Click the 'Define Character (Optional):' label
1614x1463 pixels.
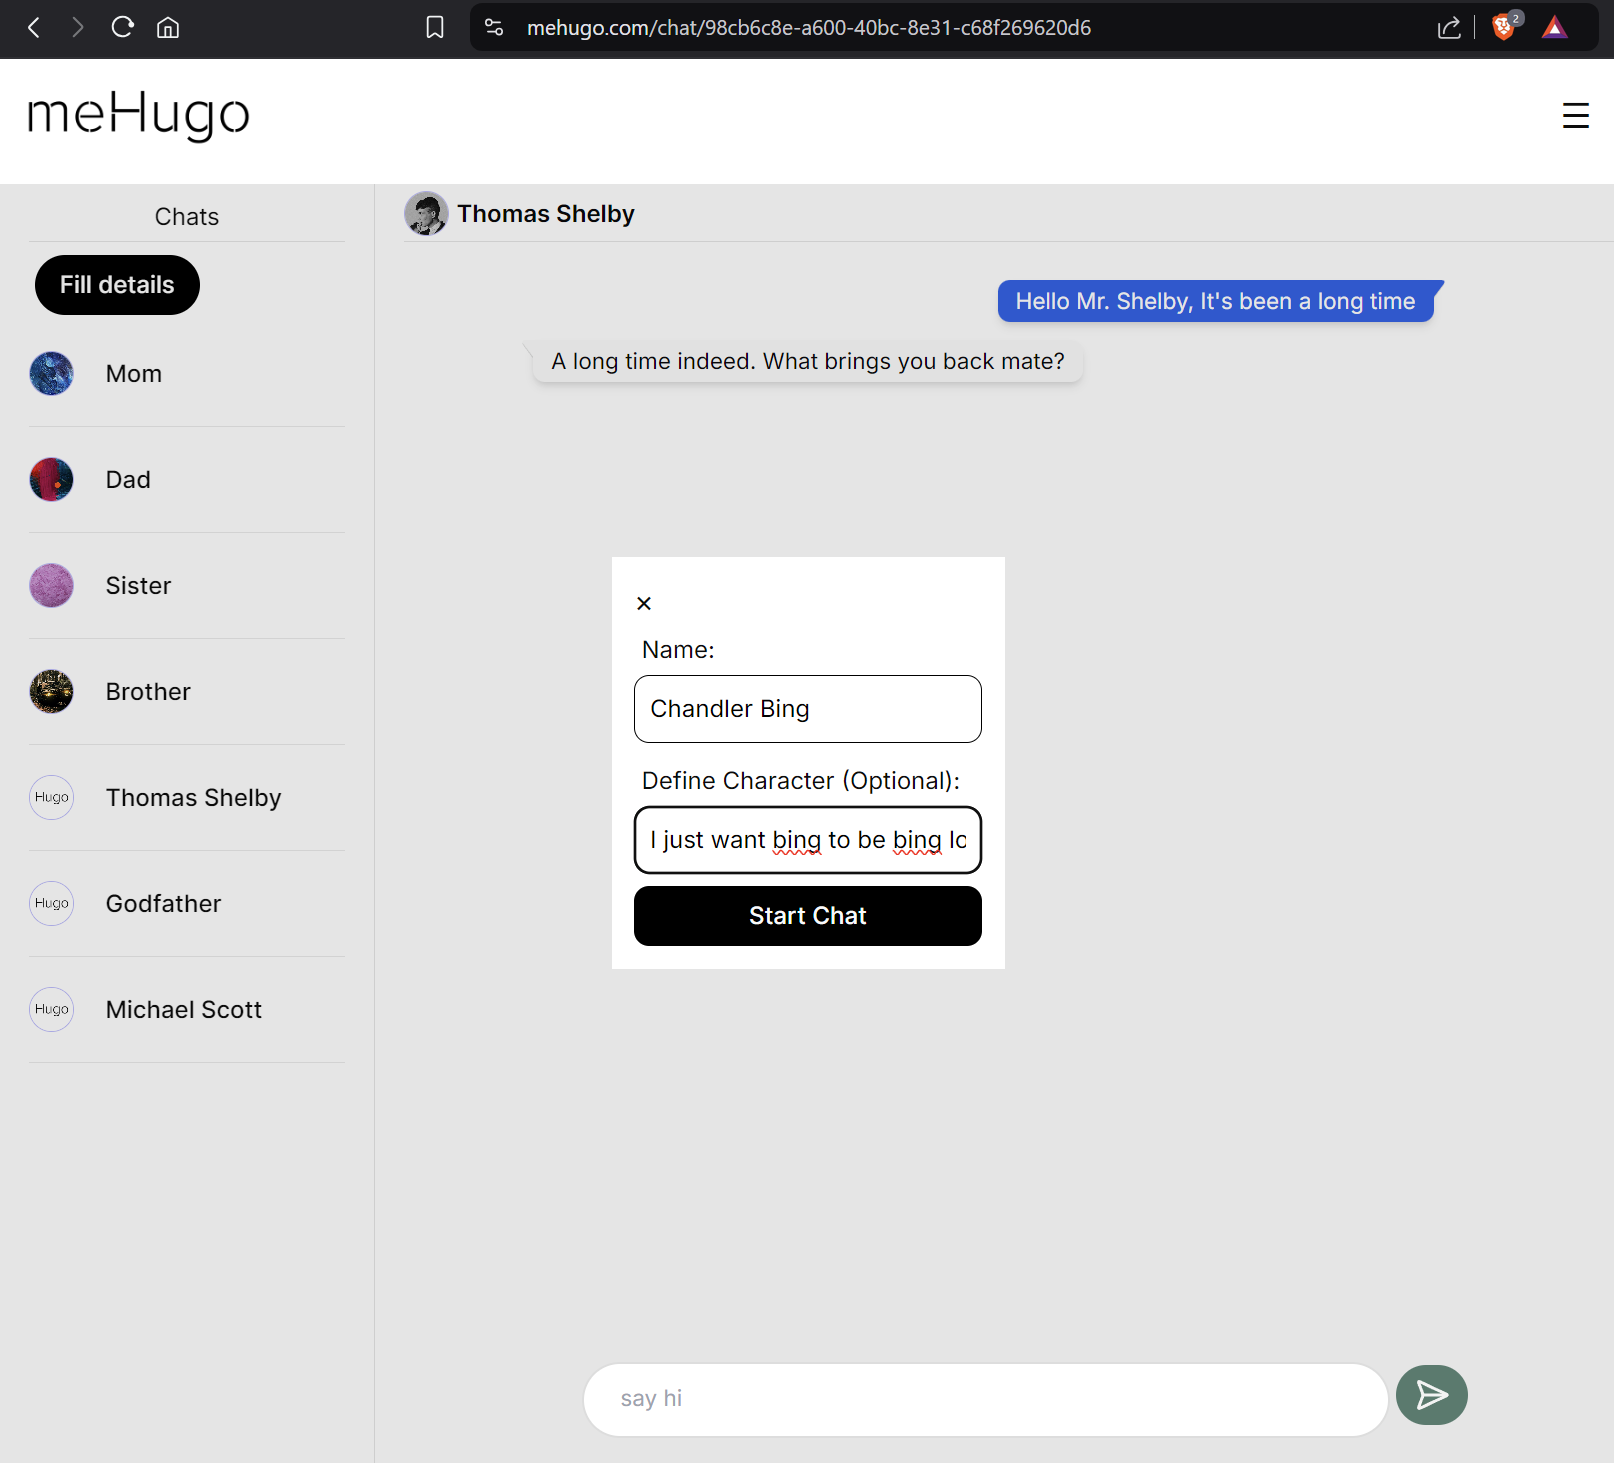point(801,781)
